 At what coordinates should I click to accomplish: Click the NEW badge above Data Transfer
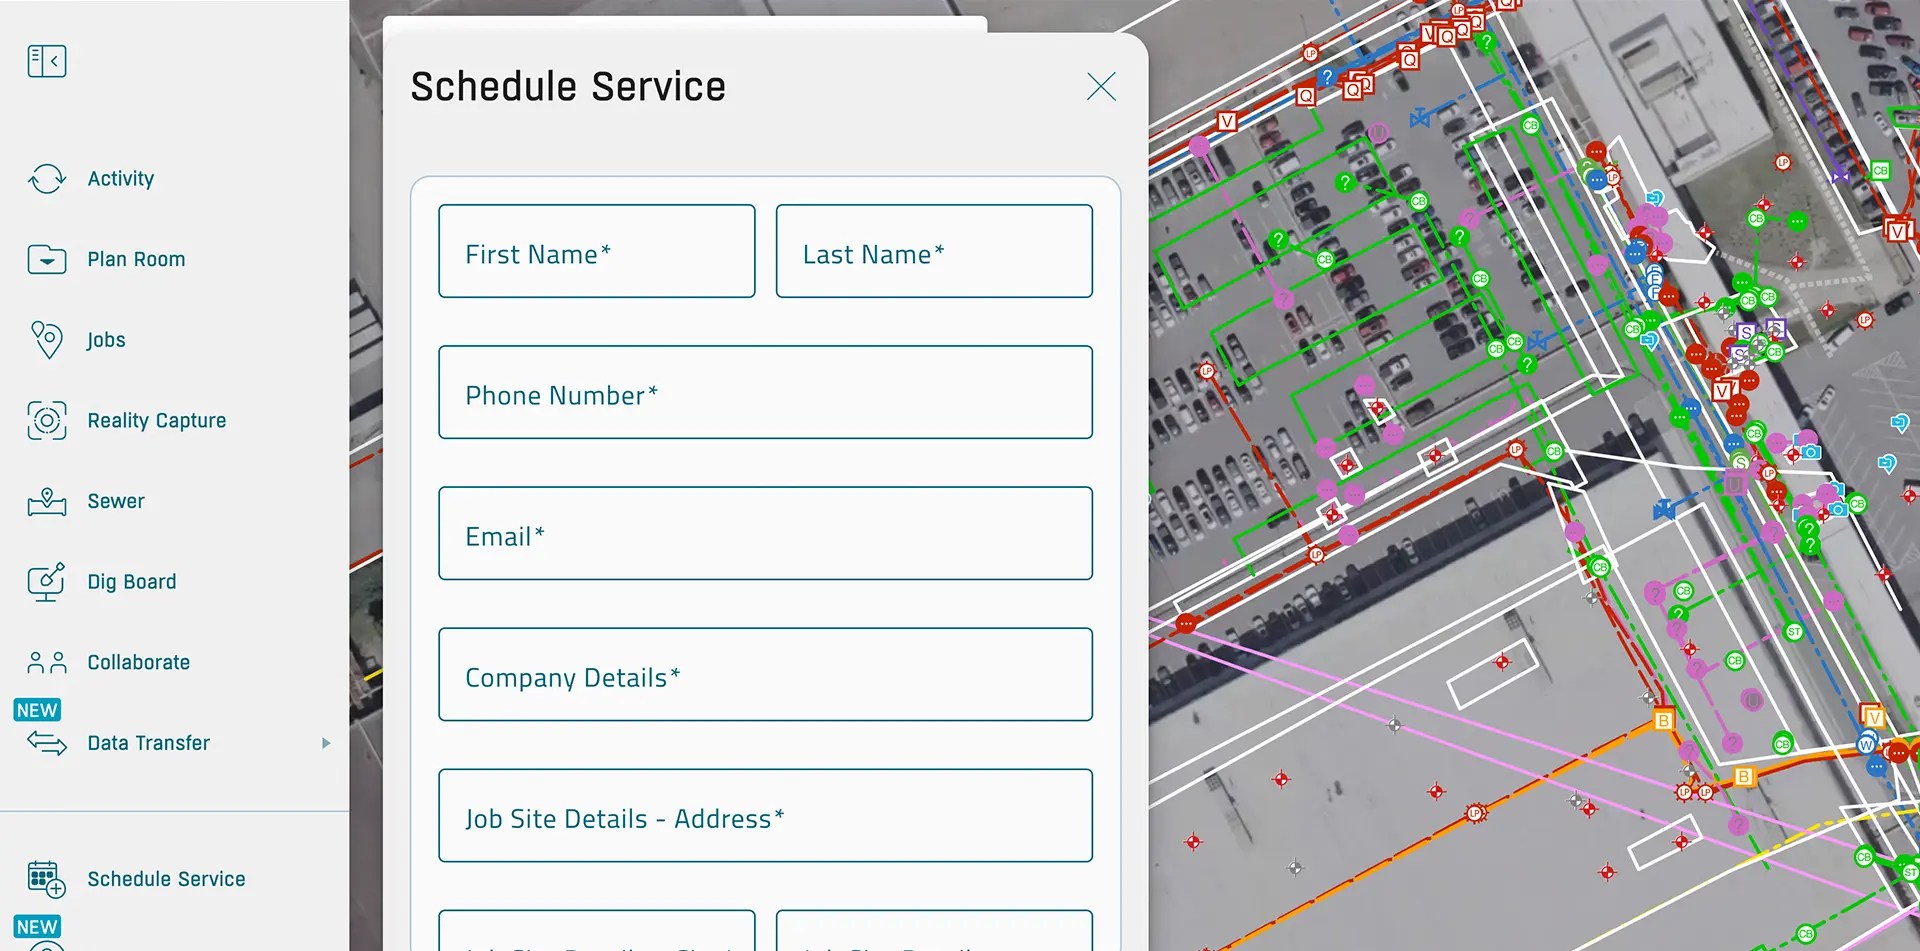tap(37, 710)
